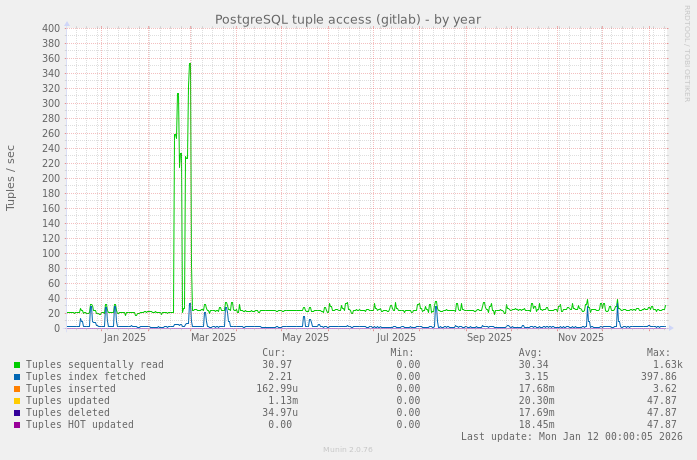Click the 'Tuples deleted' legend label

pyautogui.click(x=68, y=412)
